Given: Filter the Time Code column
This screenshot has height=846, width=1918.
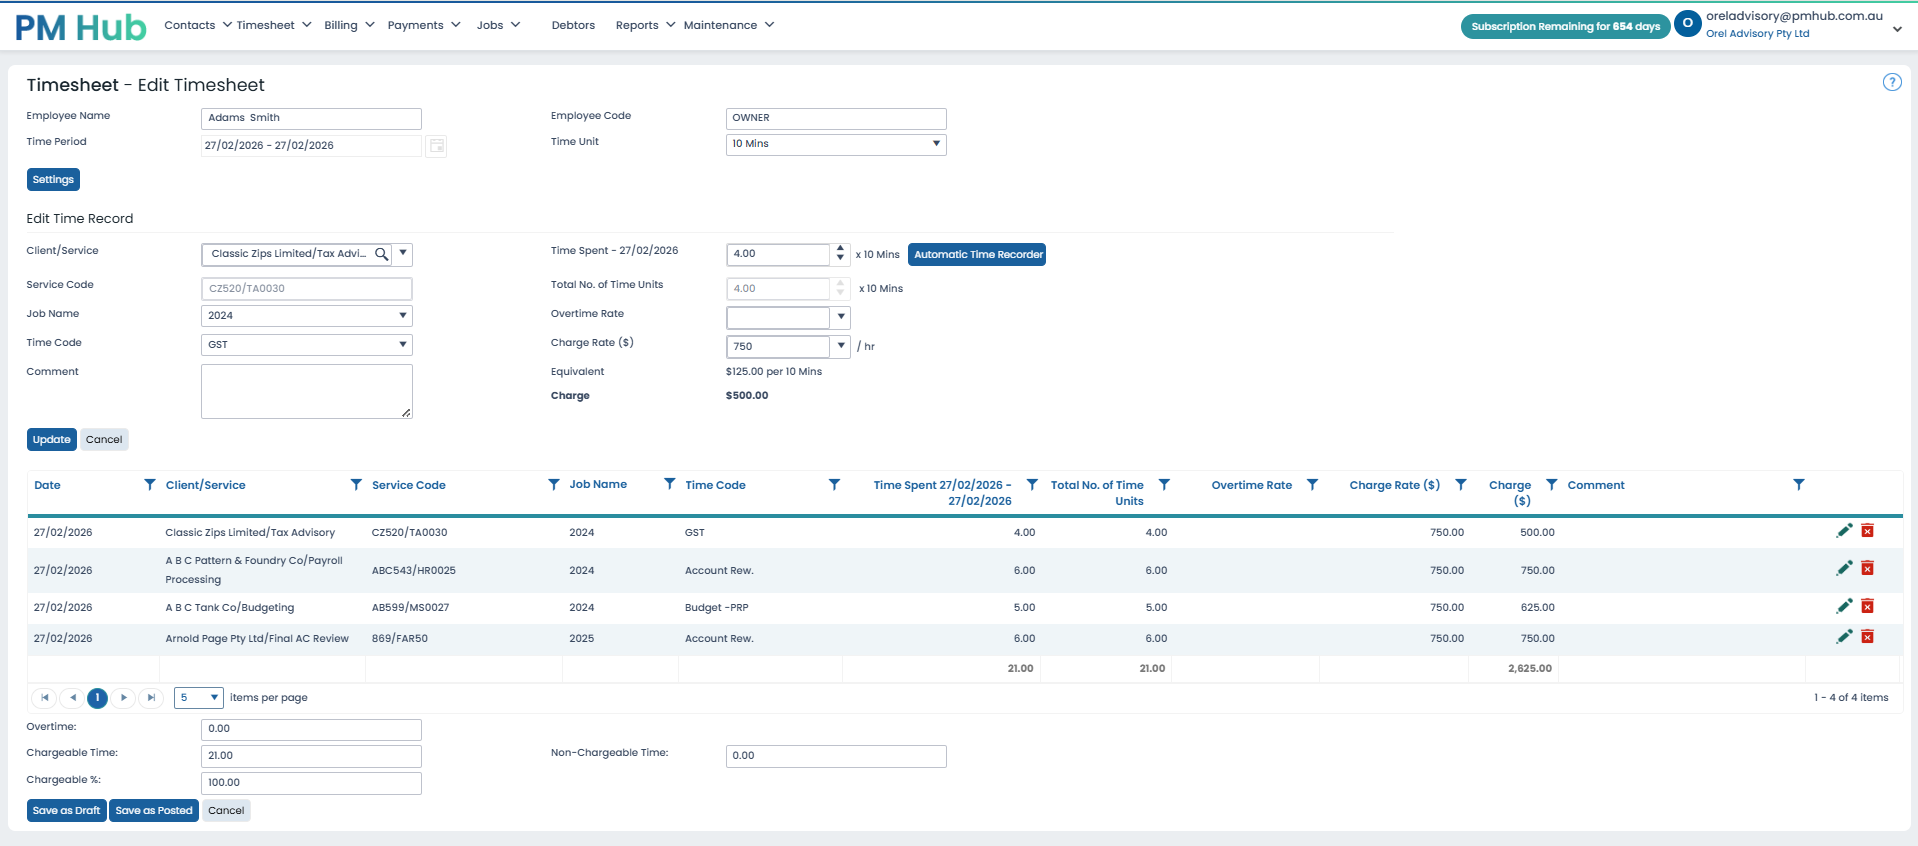Looking at the screenshot, I should tap(834, 485).
